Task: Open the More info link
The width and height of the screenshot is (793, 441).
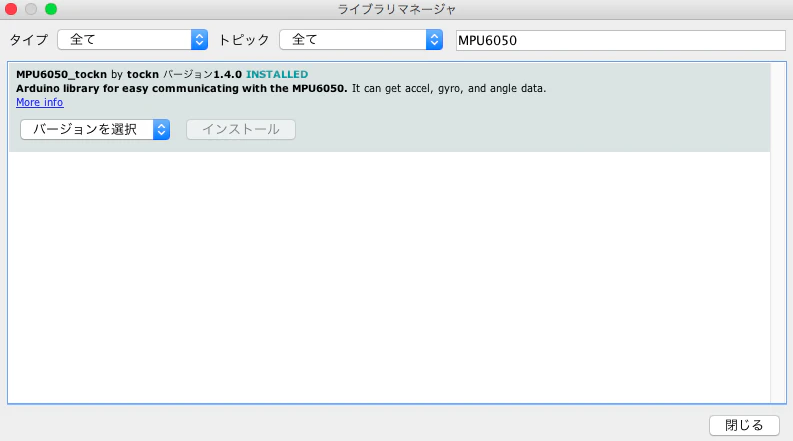Action: click(x=39, y=102)
